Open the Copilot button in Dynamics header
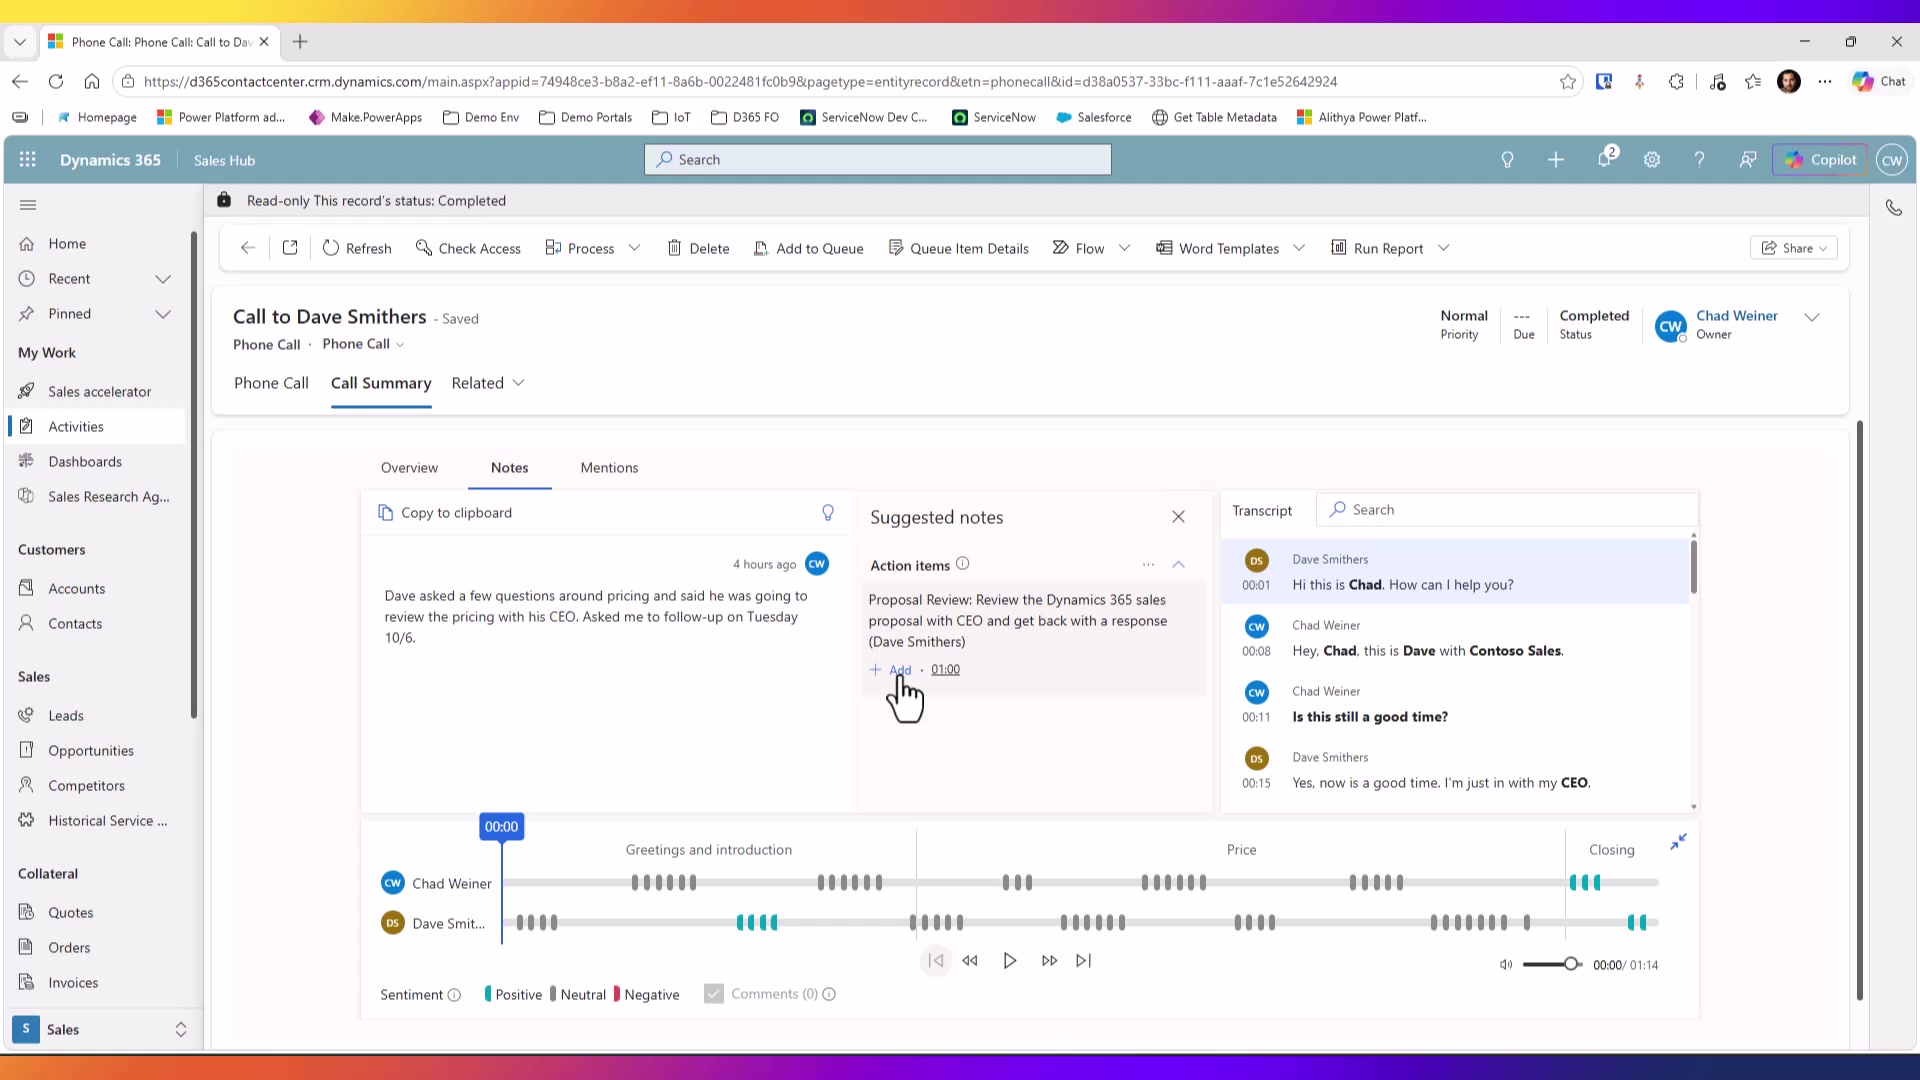Viewport: 1920px width, 1080px height. coord(1820,160)
